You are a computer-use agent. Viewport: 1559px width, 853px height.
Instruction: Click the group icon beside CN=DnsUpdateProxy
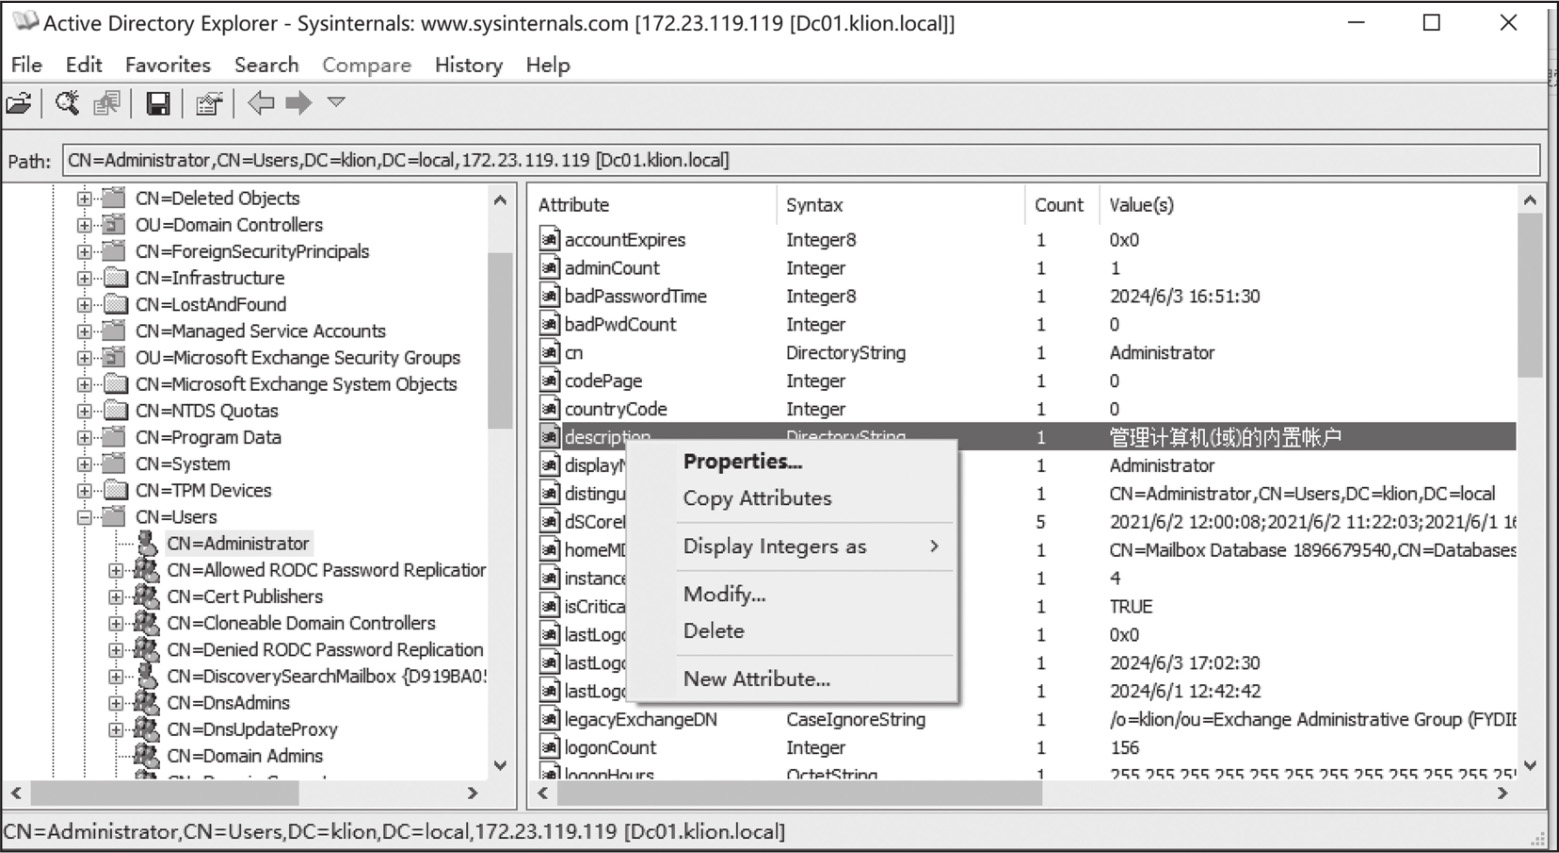pos(147,729)
